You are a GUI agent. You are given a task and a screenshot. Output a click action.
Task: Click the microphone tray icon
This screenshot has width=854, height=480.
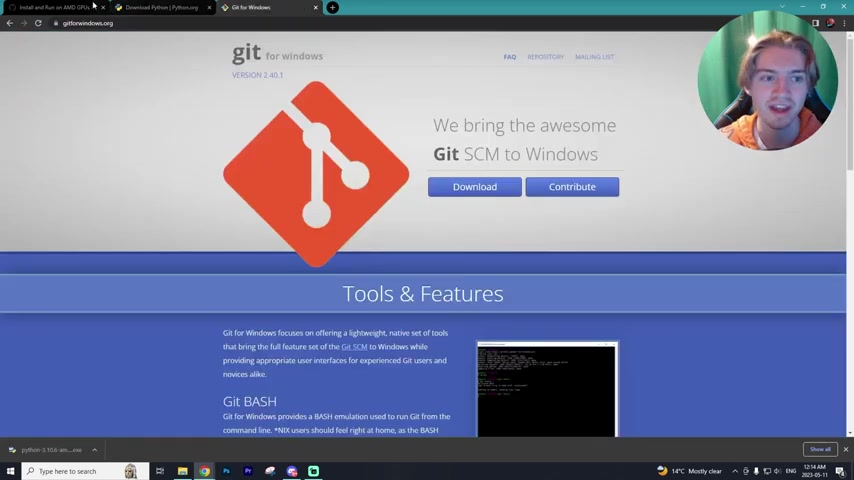[756, 471]
